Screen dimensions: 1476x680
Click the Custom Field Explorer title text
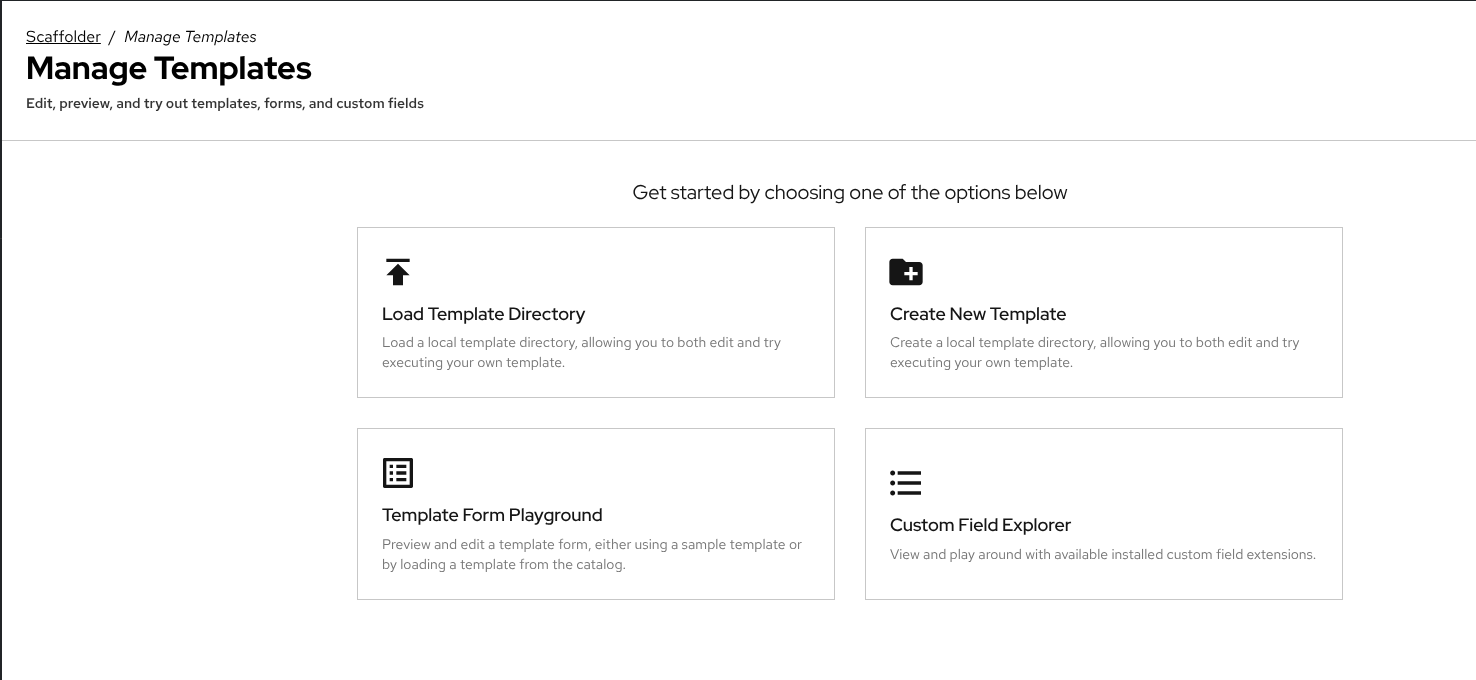(x=981, y=525)
